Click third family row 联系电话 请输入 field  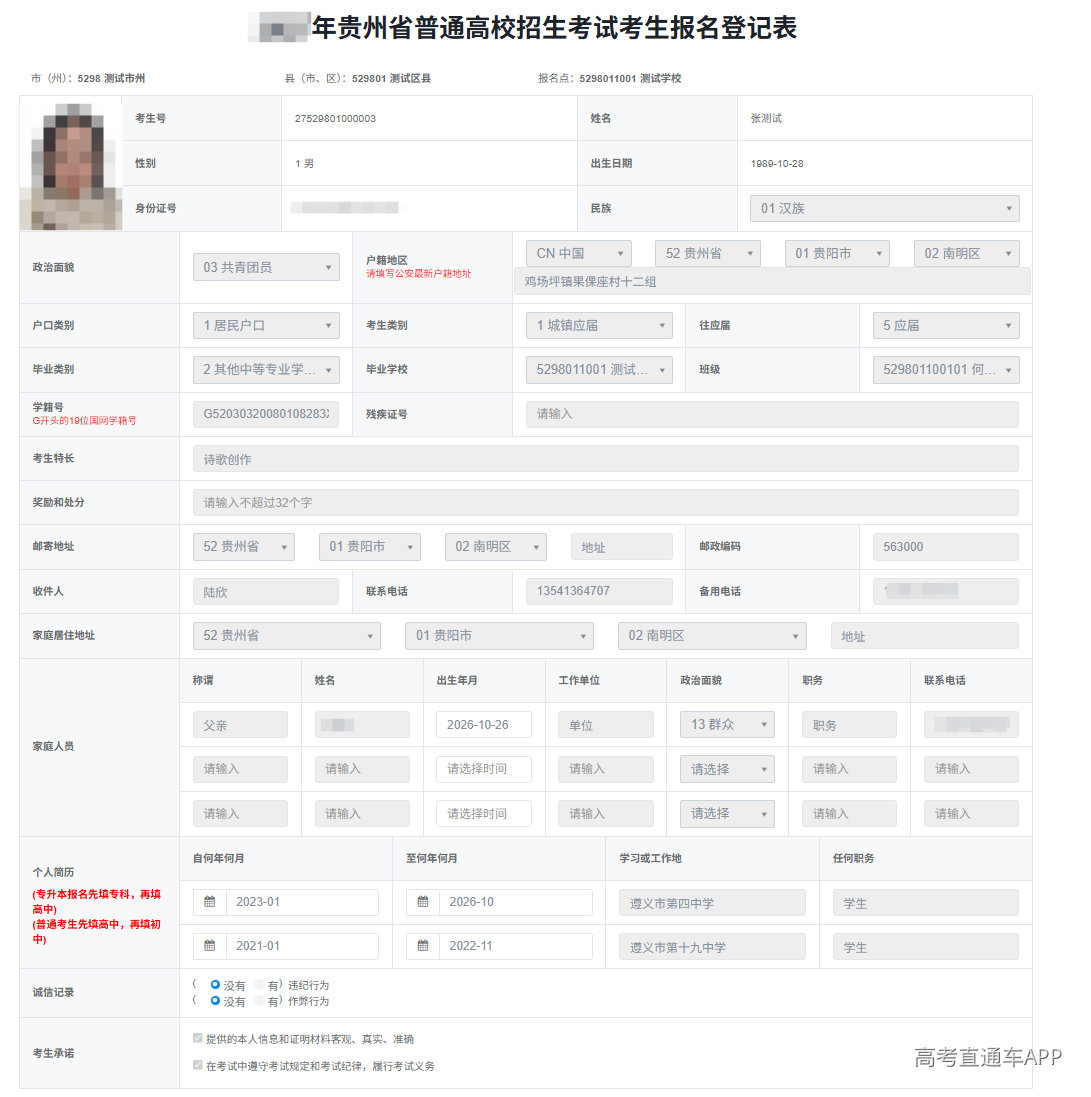tap(971, 814)
